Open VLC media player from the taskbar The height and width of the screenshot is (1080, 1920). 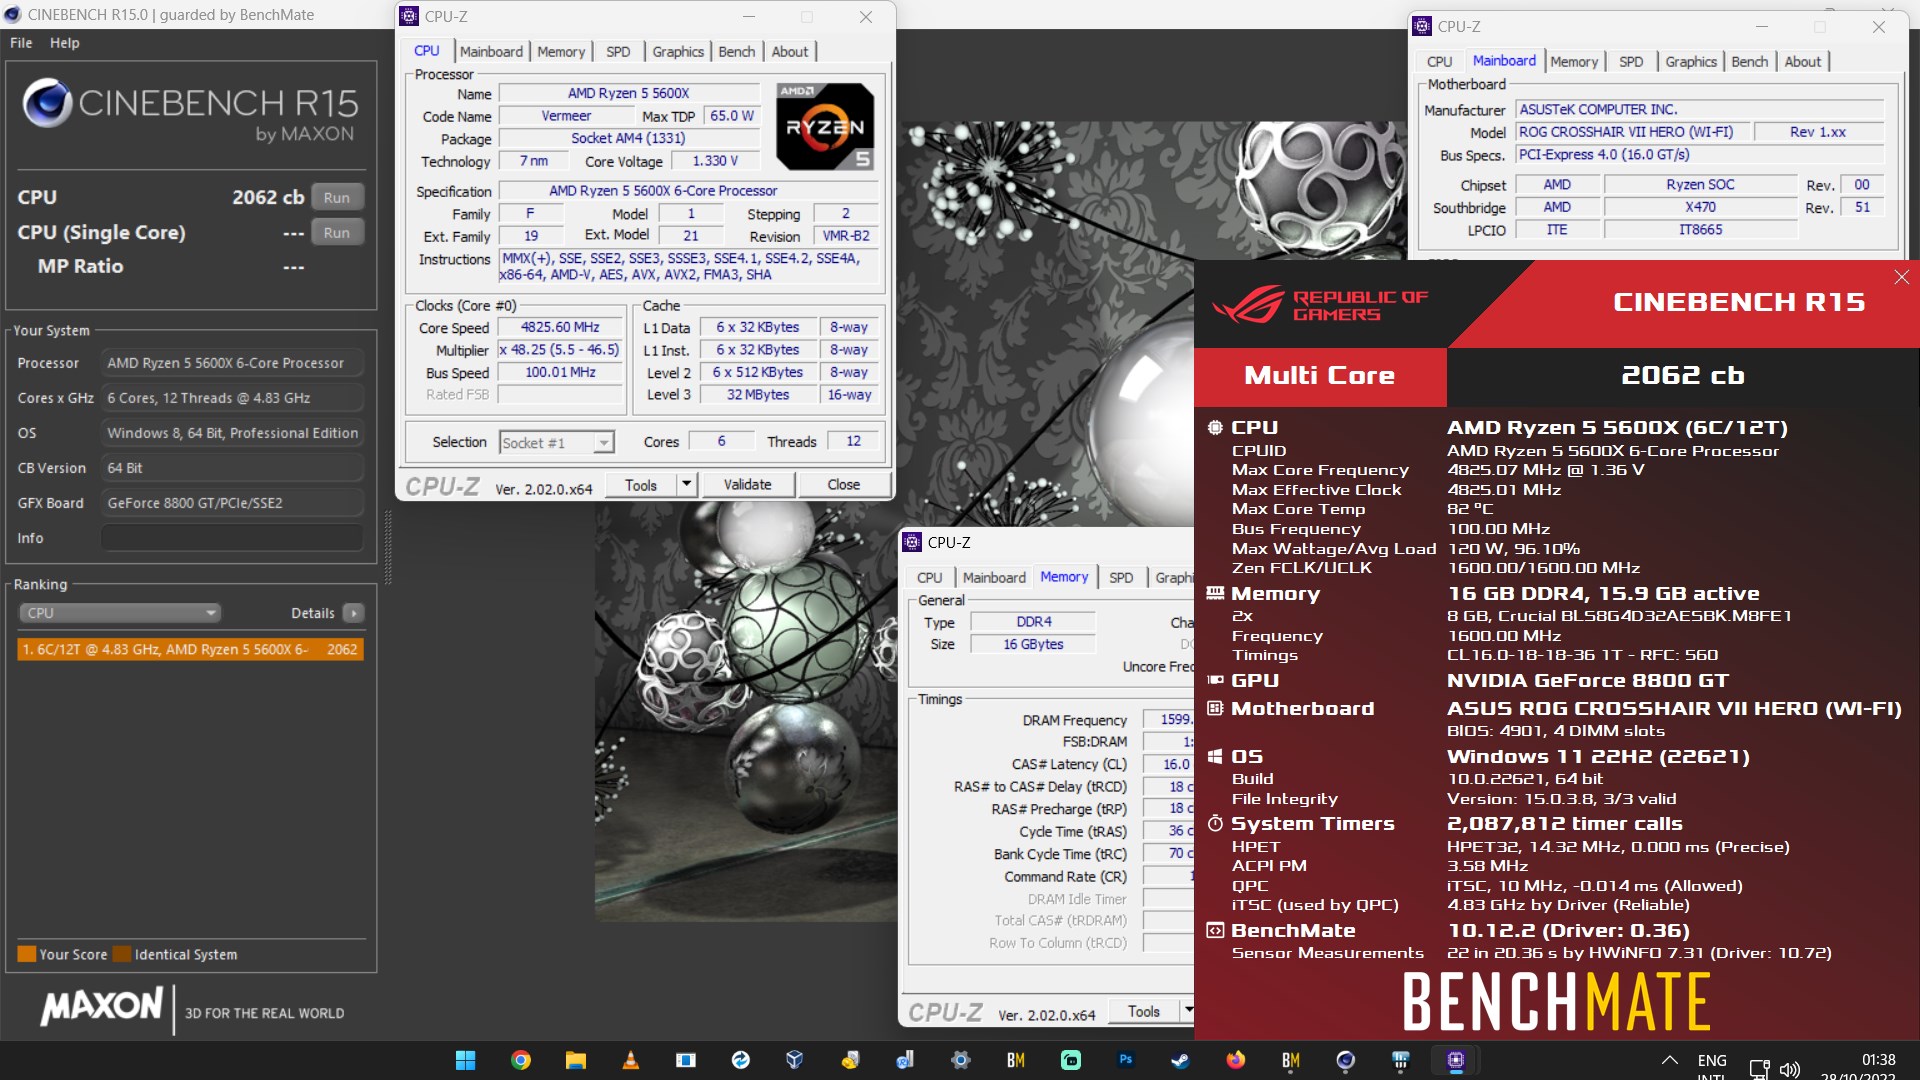coord(630,1060)
